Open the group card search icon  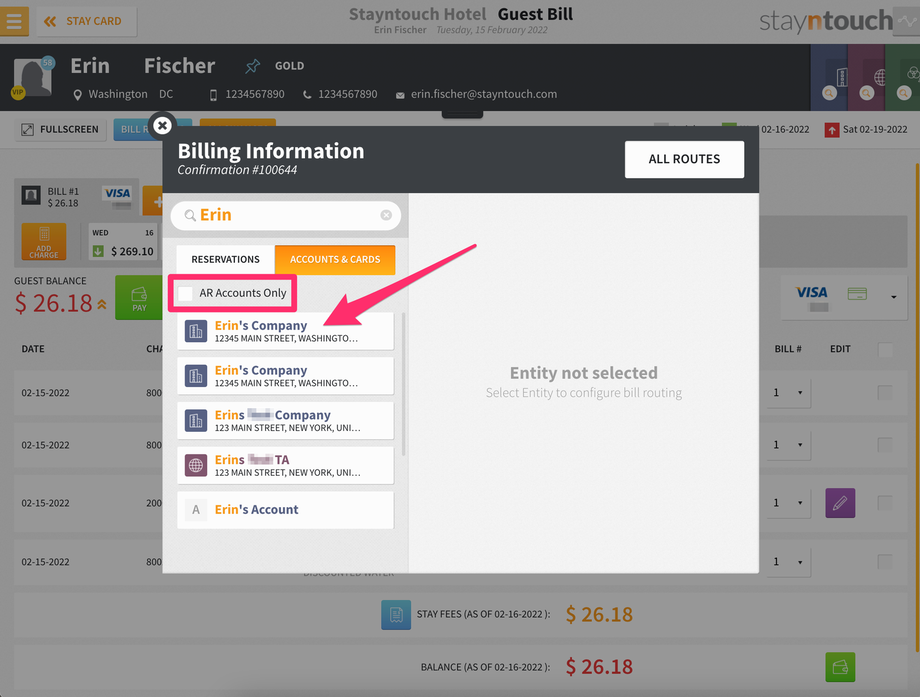pos(904,93)
